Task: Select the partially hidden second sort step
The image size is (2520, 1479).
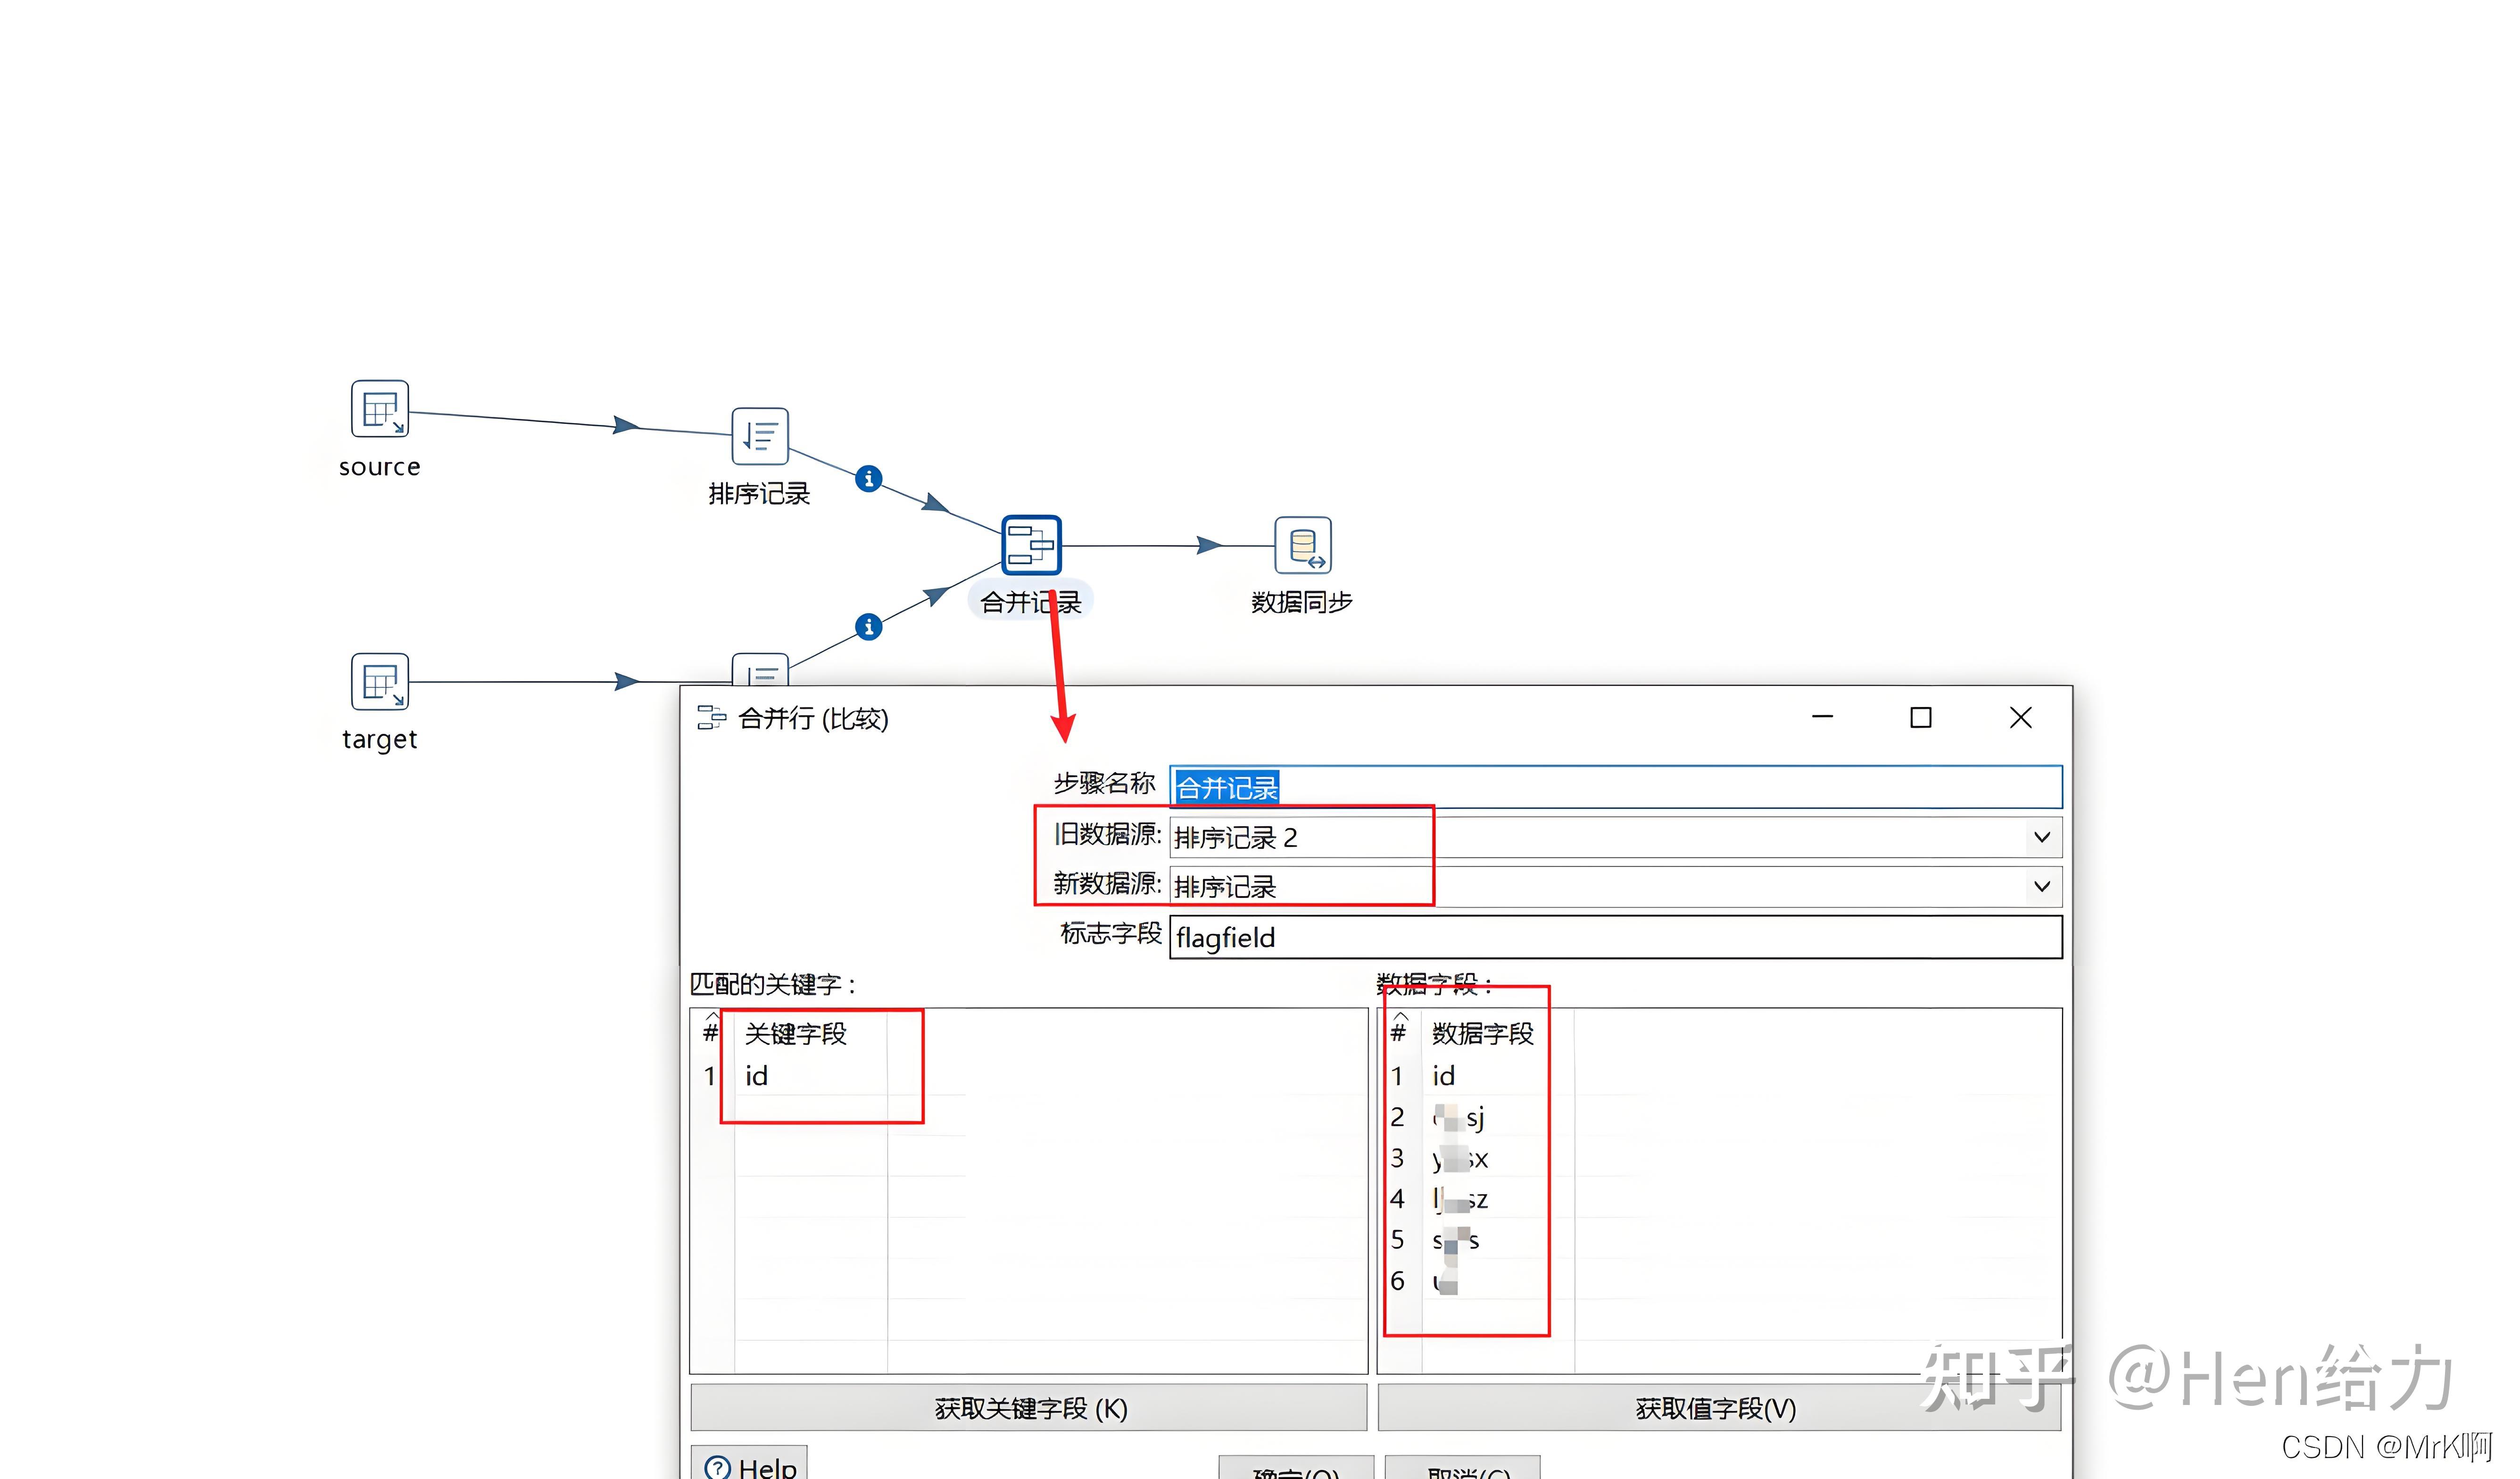Action: tap(762, 672)
